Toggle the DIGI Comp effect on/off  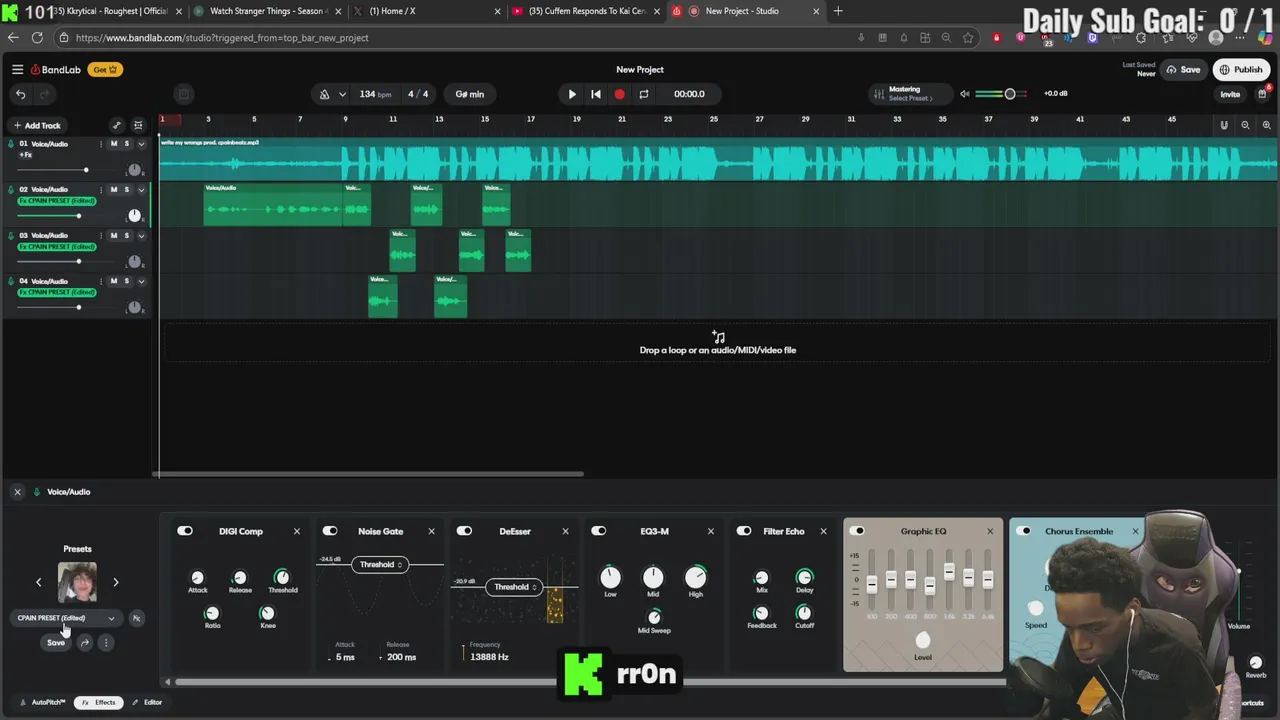coord(185,531)
